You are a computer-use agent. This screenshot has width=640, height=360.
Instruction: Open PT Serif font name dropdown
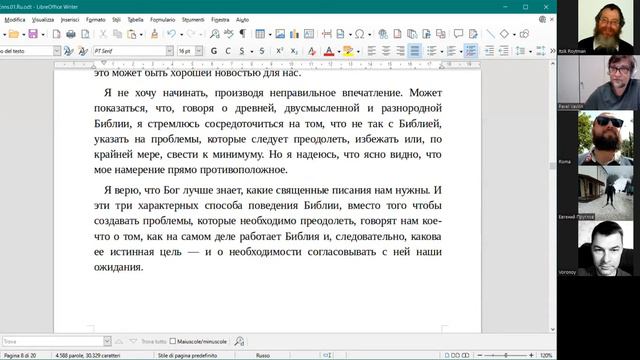coord(169,51)
